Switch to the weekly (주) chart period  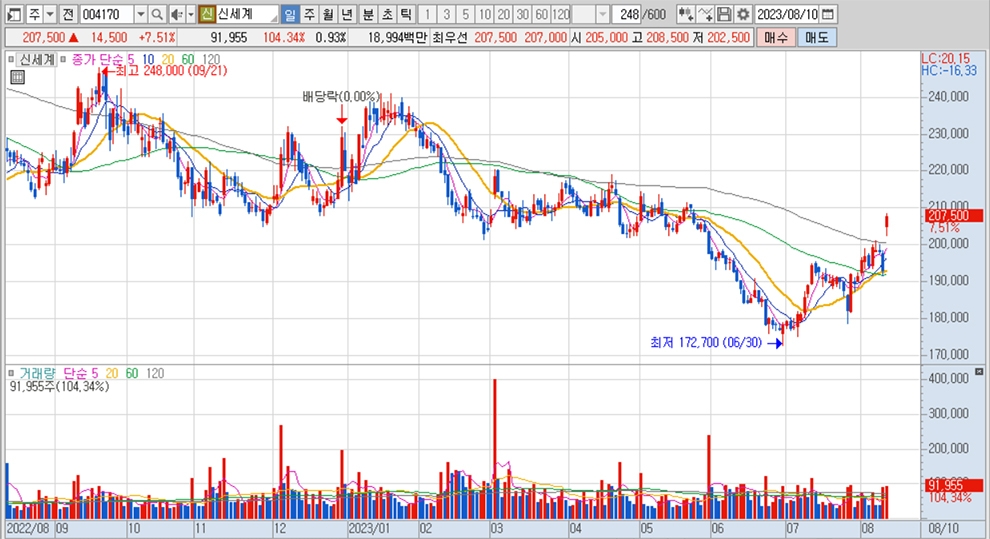click(309, 14)
